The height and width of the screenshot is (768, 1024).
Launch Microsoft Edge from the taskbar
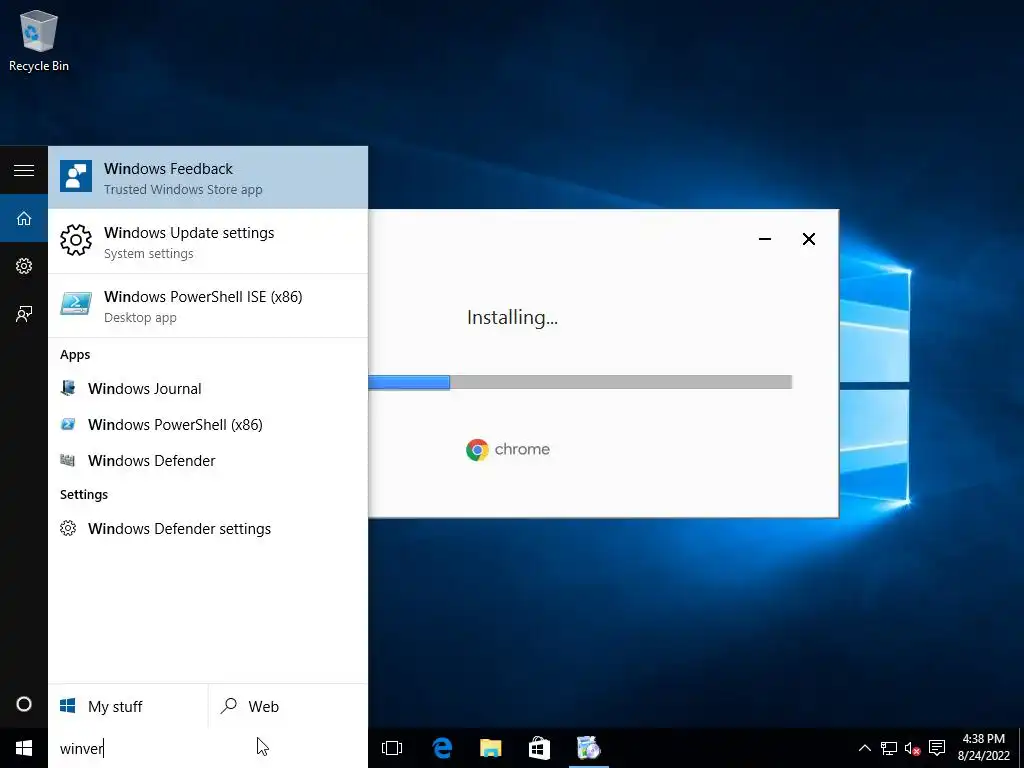click(x=442, y=748)
